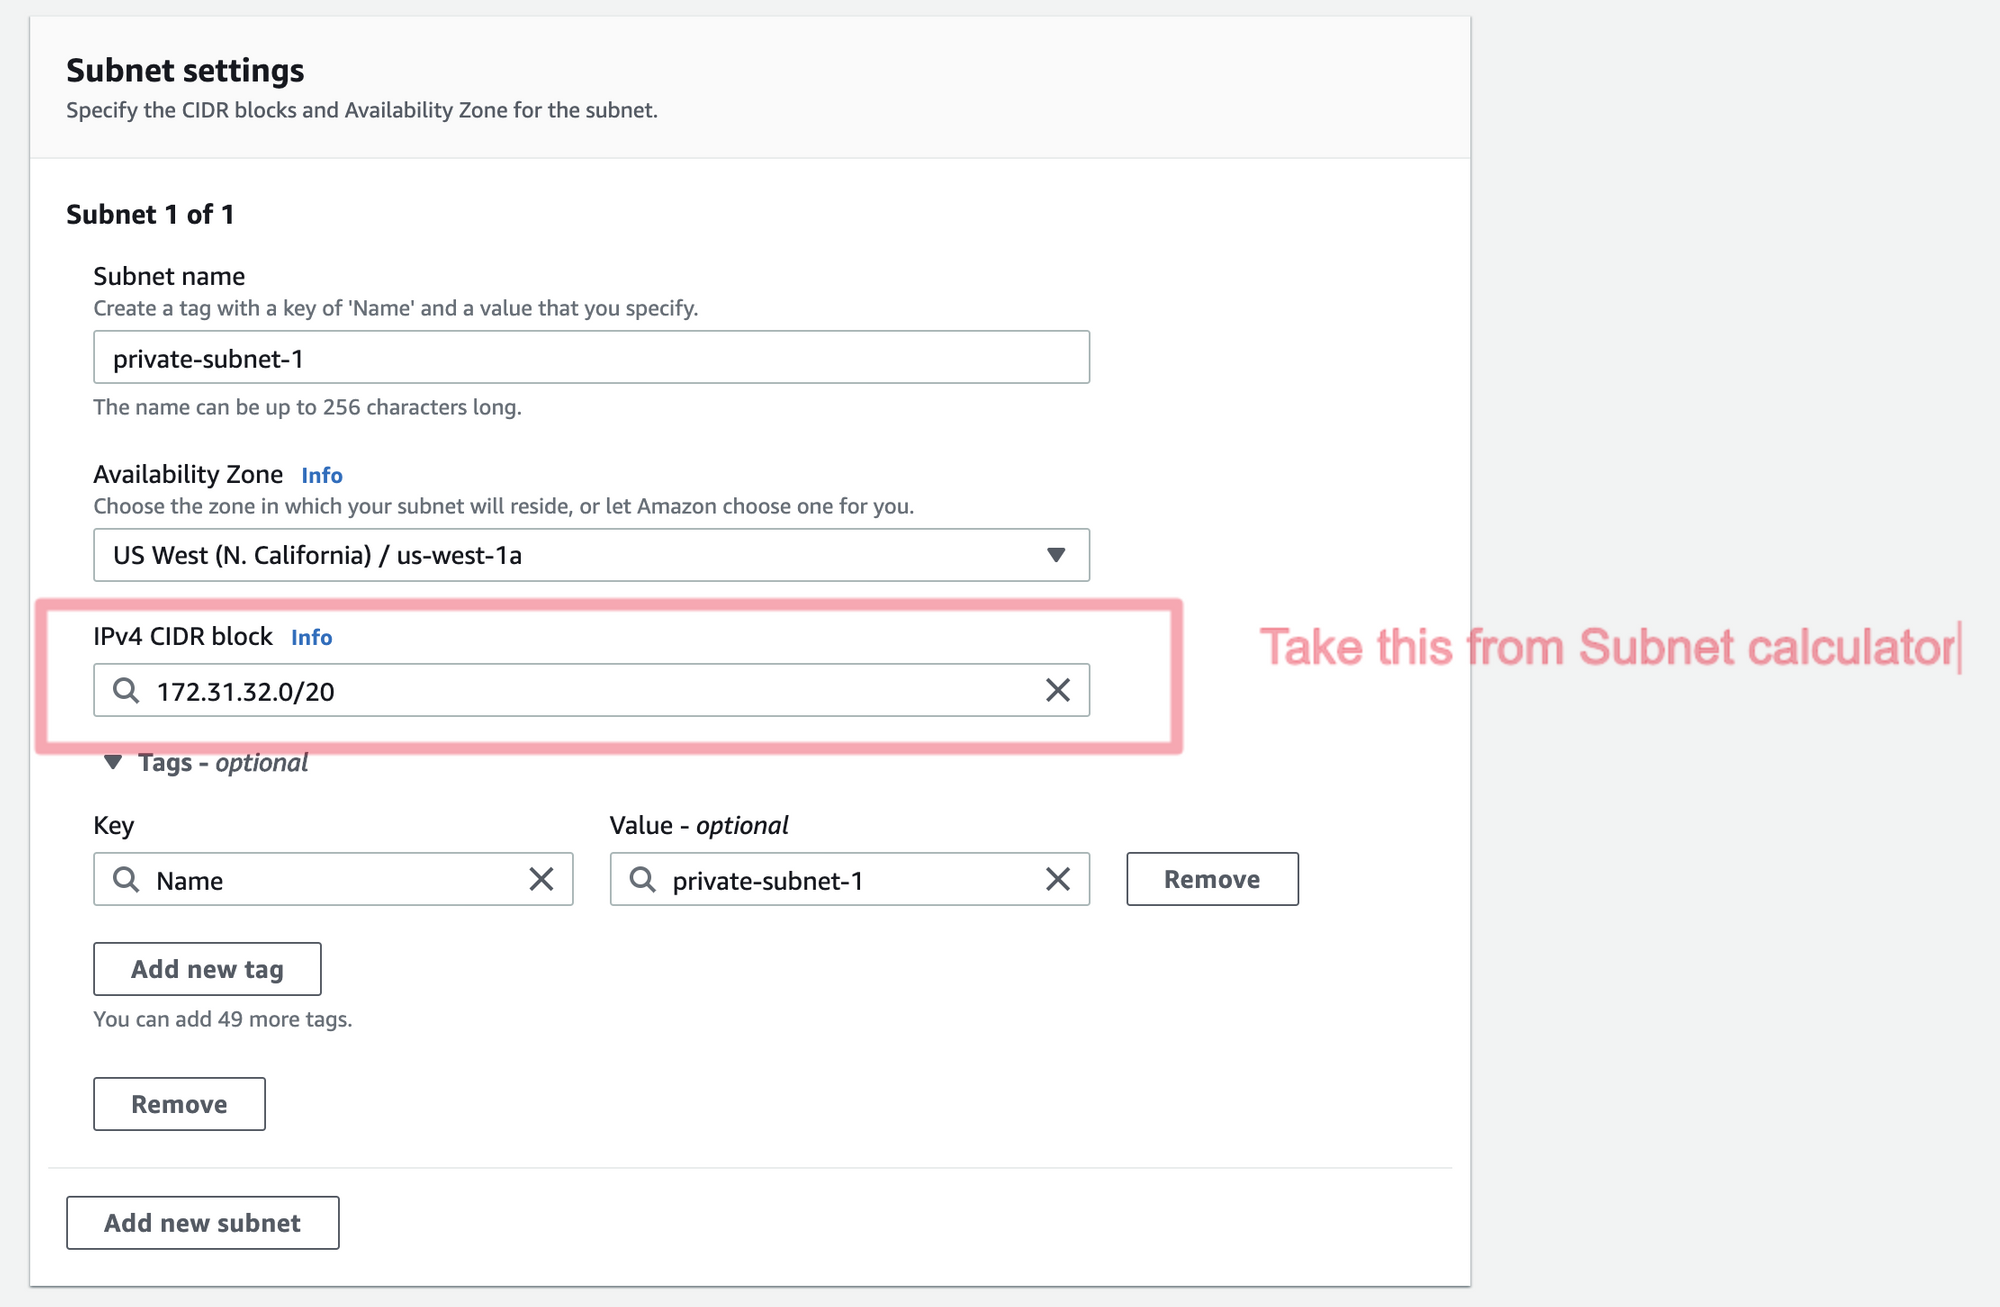The height and width of the screenshot is (1307, 2000).
Task: Clear the tag Value field
Action: 1057,879
